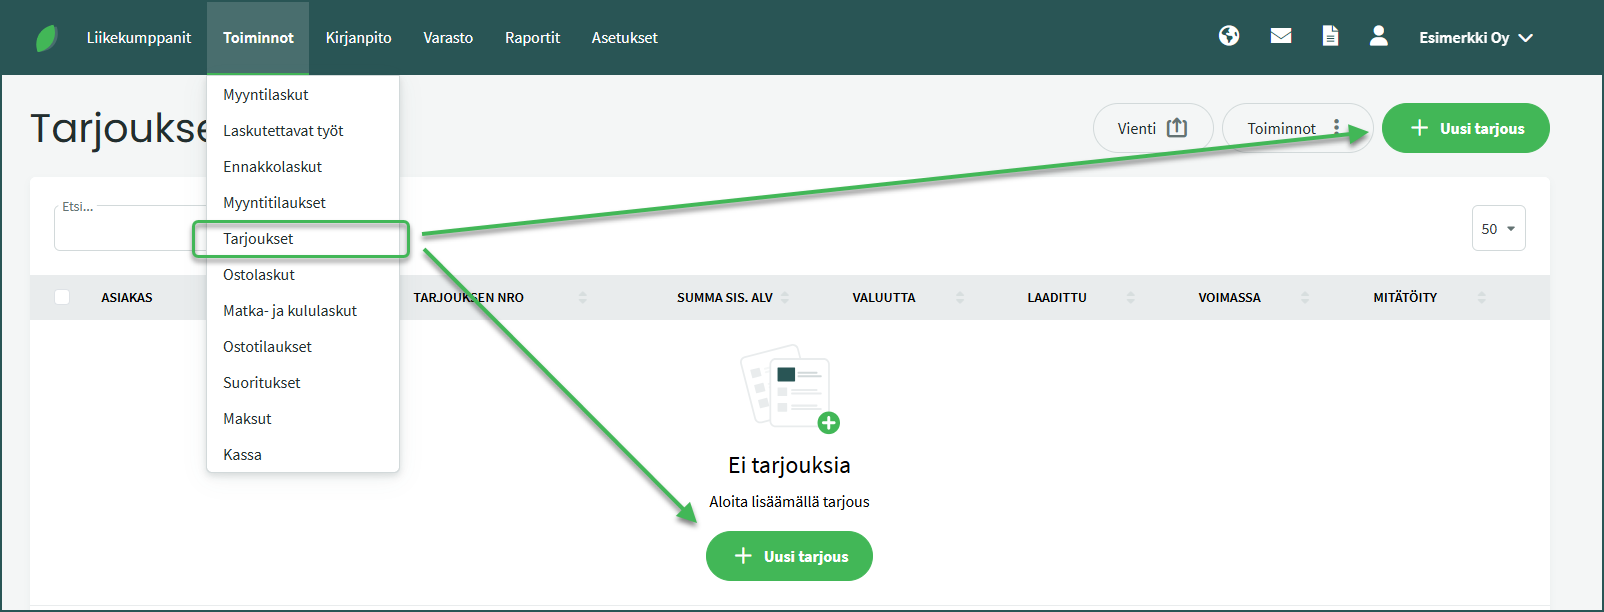Click the Vienti export button

(x=1152, y=128)
